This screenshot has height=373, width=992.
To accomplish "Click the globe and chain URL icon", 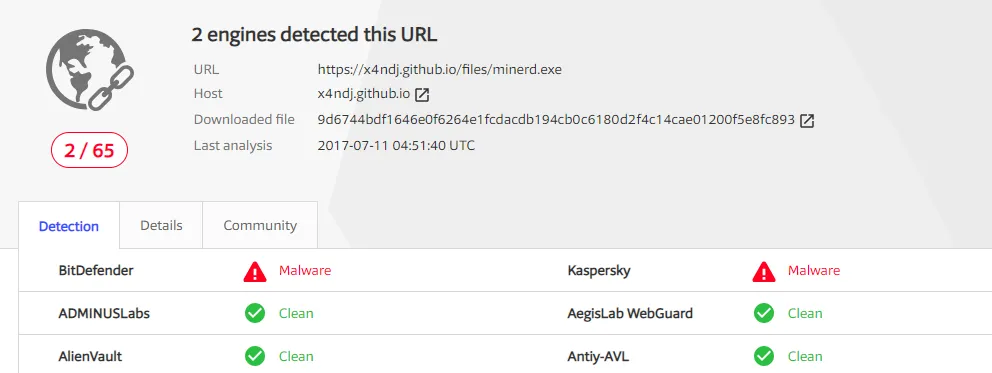I will tap(90, 70).
